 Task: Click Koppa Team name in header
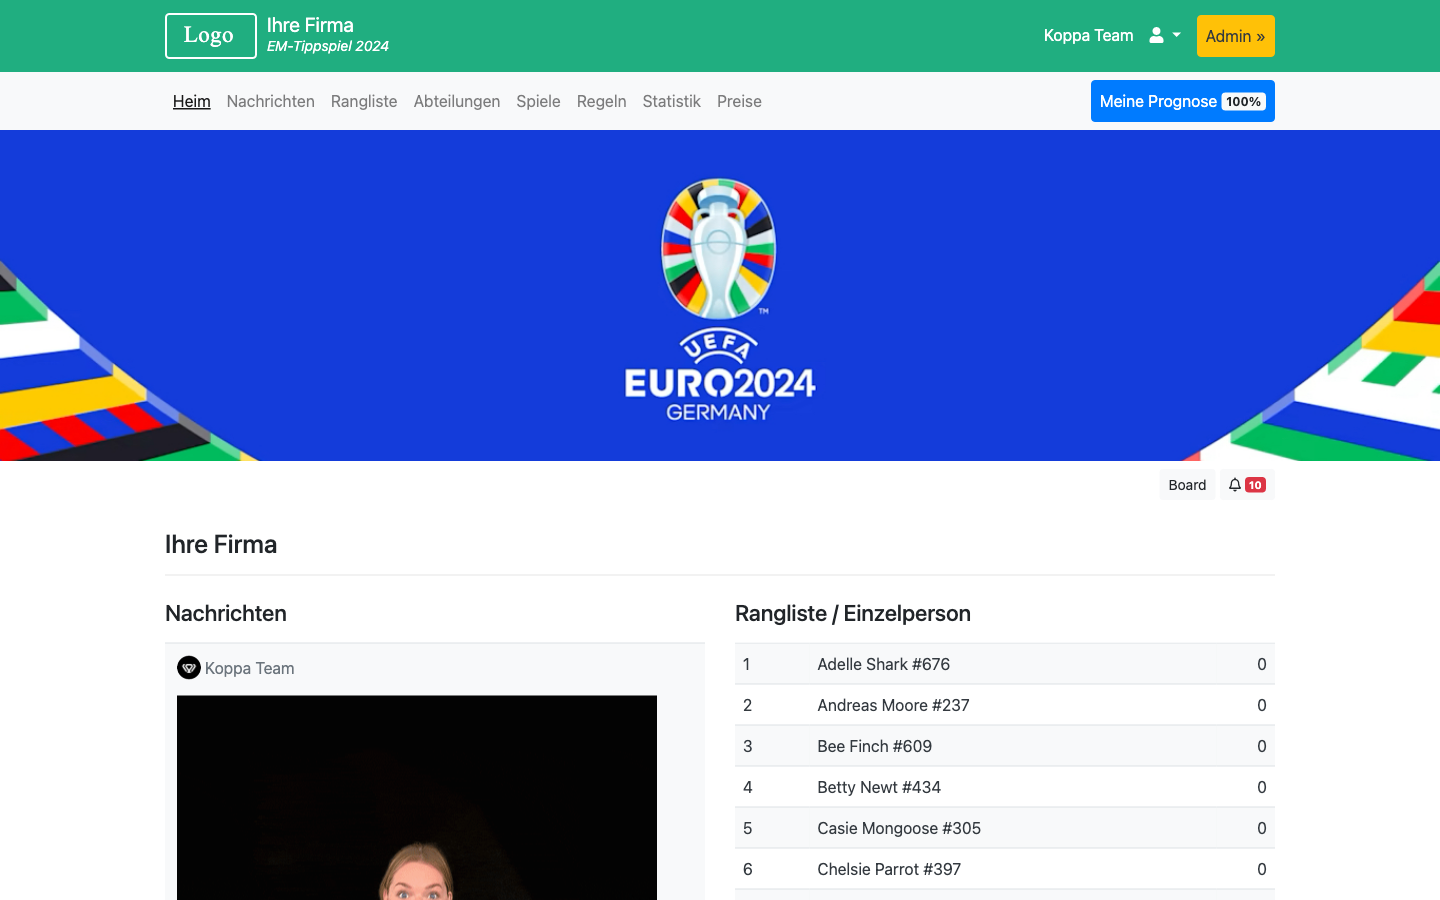pos(1088,35)
